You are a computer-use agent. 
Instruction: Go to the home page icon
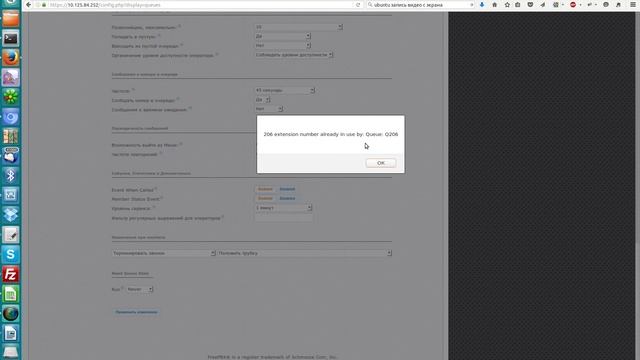pos(494,4)
